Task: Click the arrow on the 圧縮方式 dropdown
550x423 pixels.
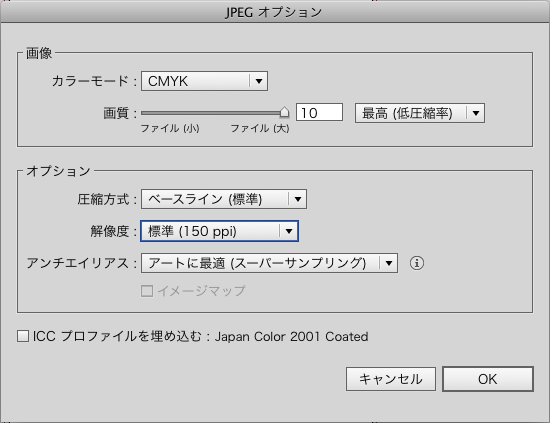Action: coord(298,199)
